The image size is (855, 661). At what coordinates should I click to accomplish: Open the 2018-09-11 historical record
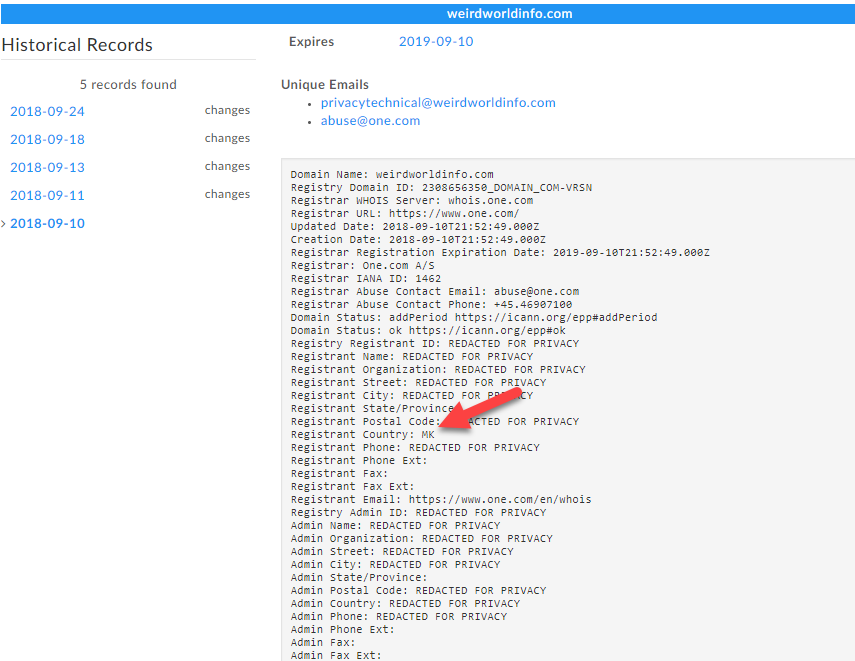click(x=47, y=195)
